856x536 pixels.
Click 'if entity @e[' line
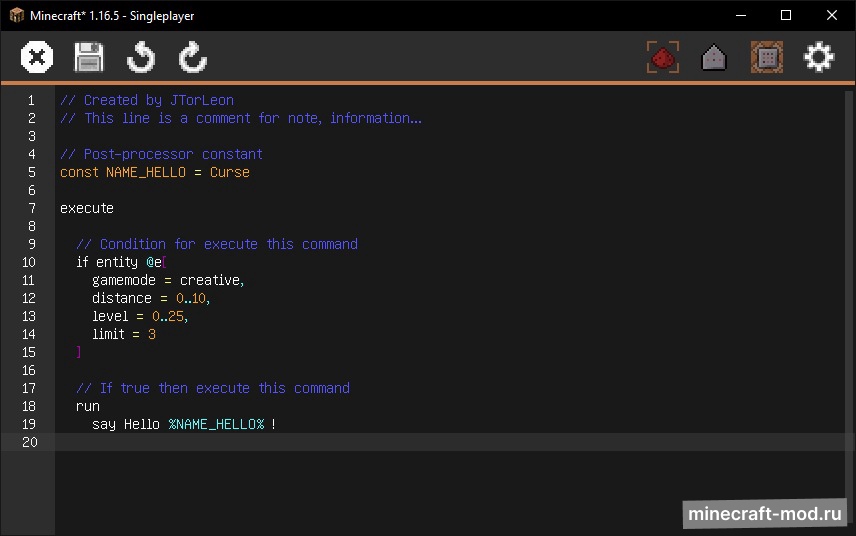(x=121, y=262)
